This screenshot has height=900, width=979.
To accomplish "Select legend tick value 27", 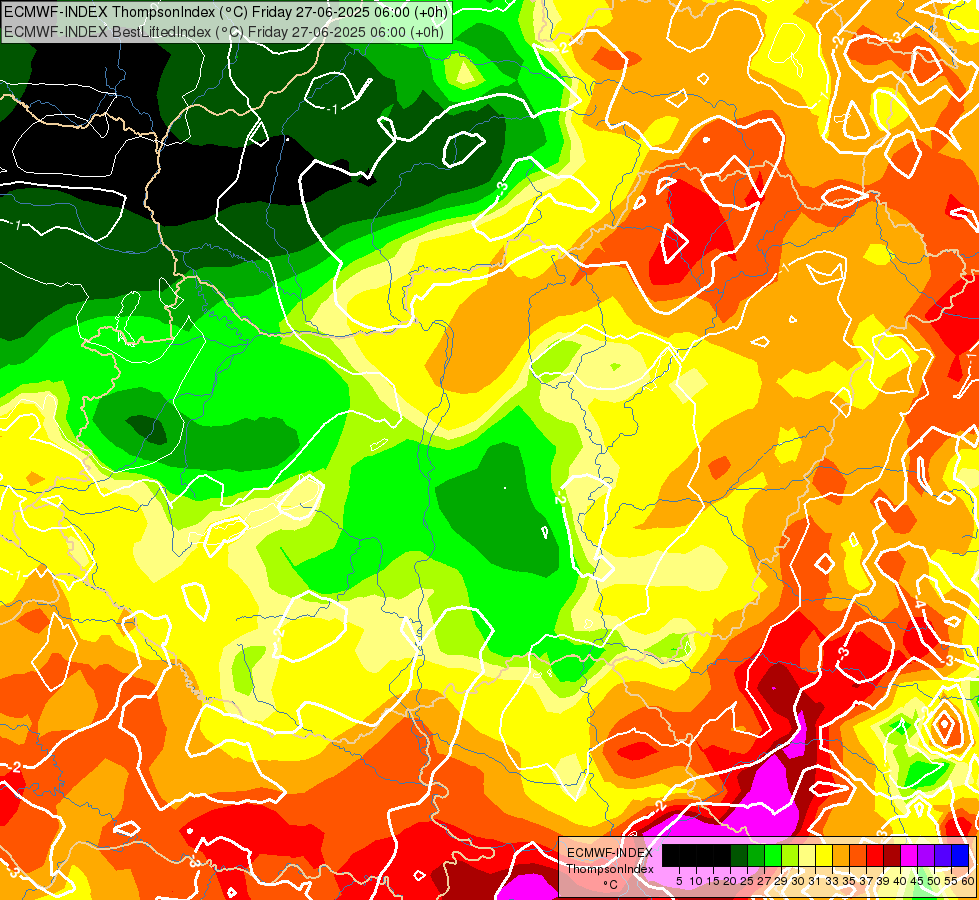I will point(764,881).
